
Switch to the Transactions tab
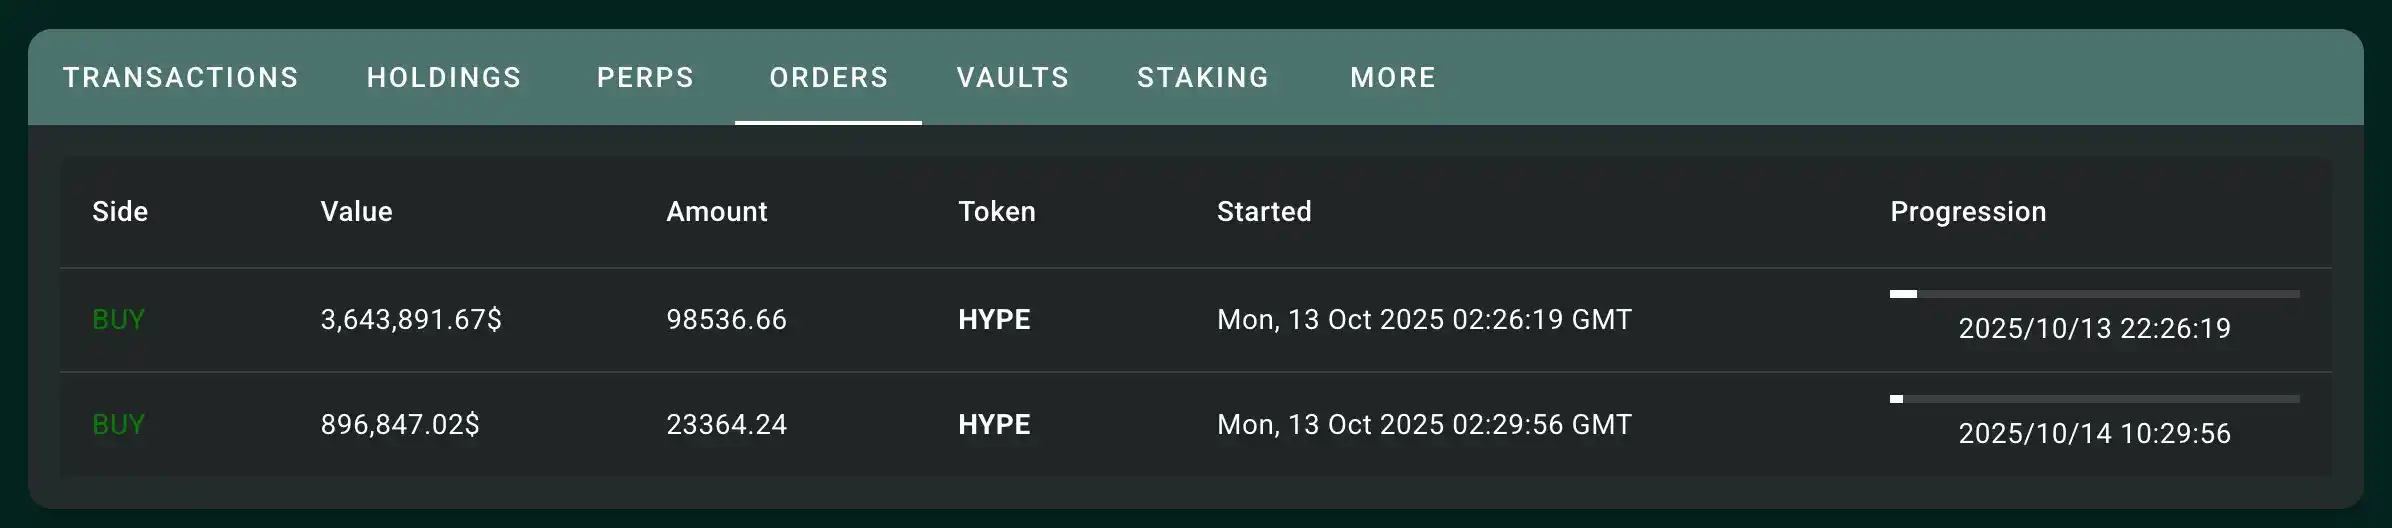click(x=180, y=78)
